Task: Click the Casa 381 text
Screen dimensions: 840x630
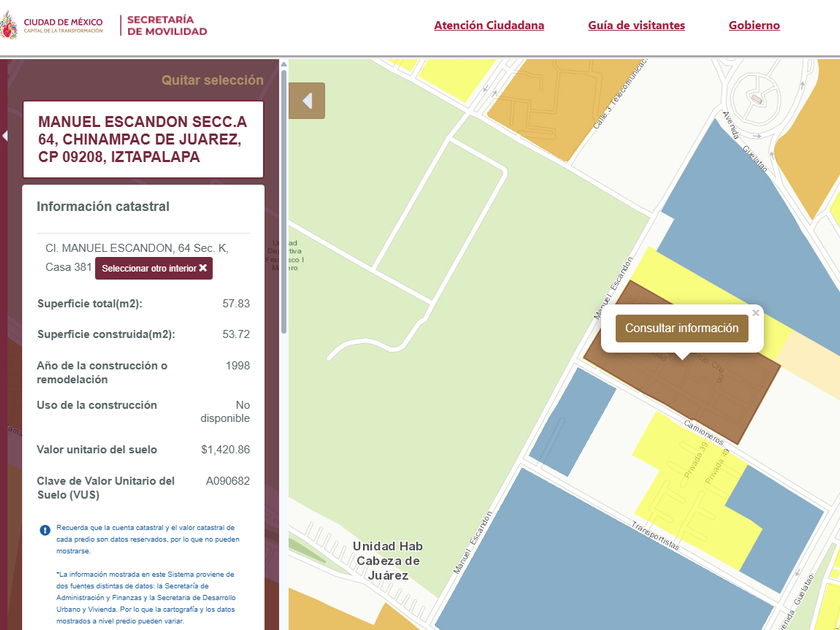Action: click(69, 267)
